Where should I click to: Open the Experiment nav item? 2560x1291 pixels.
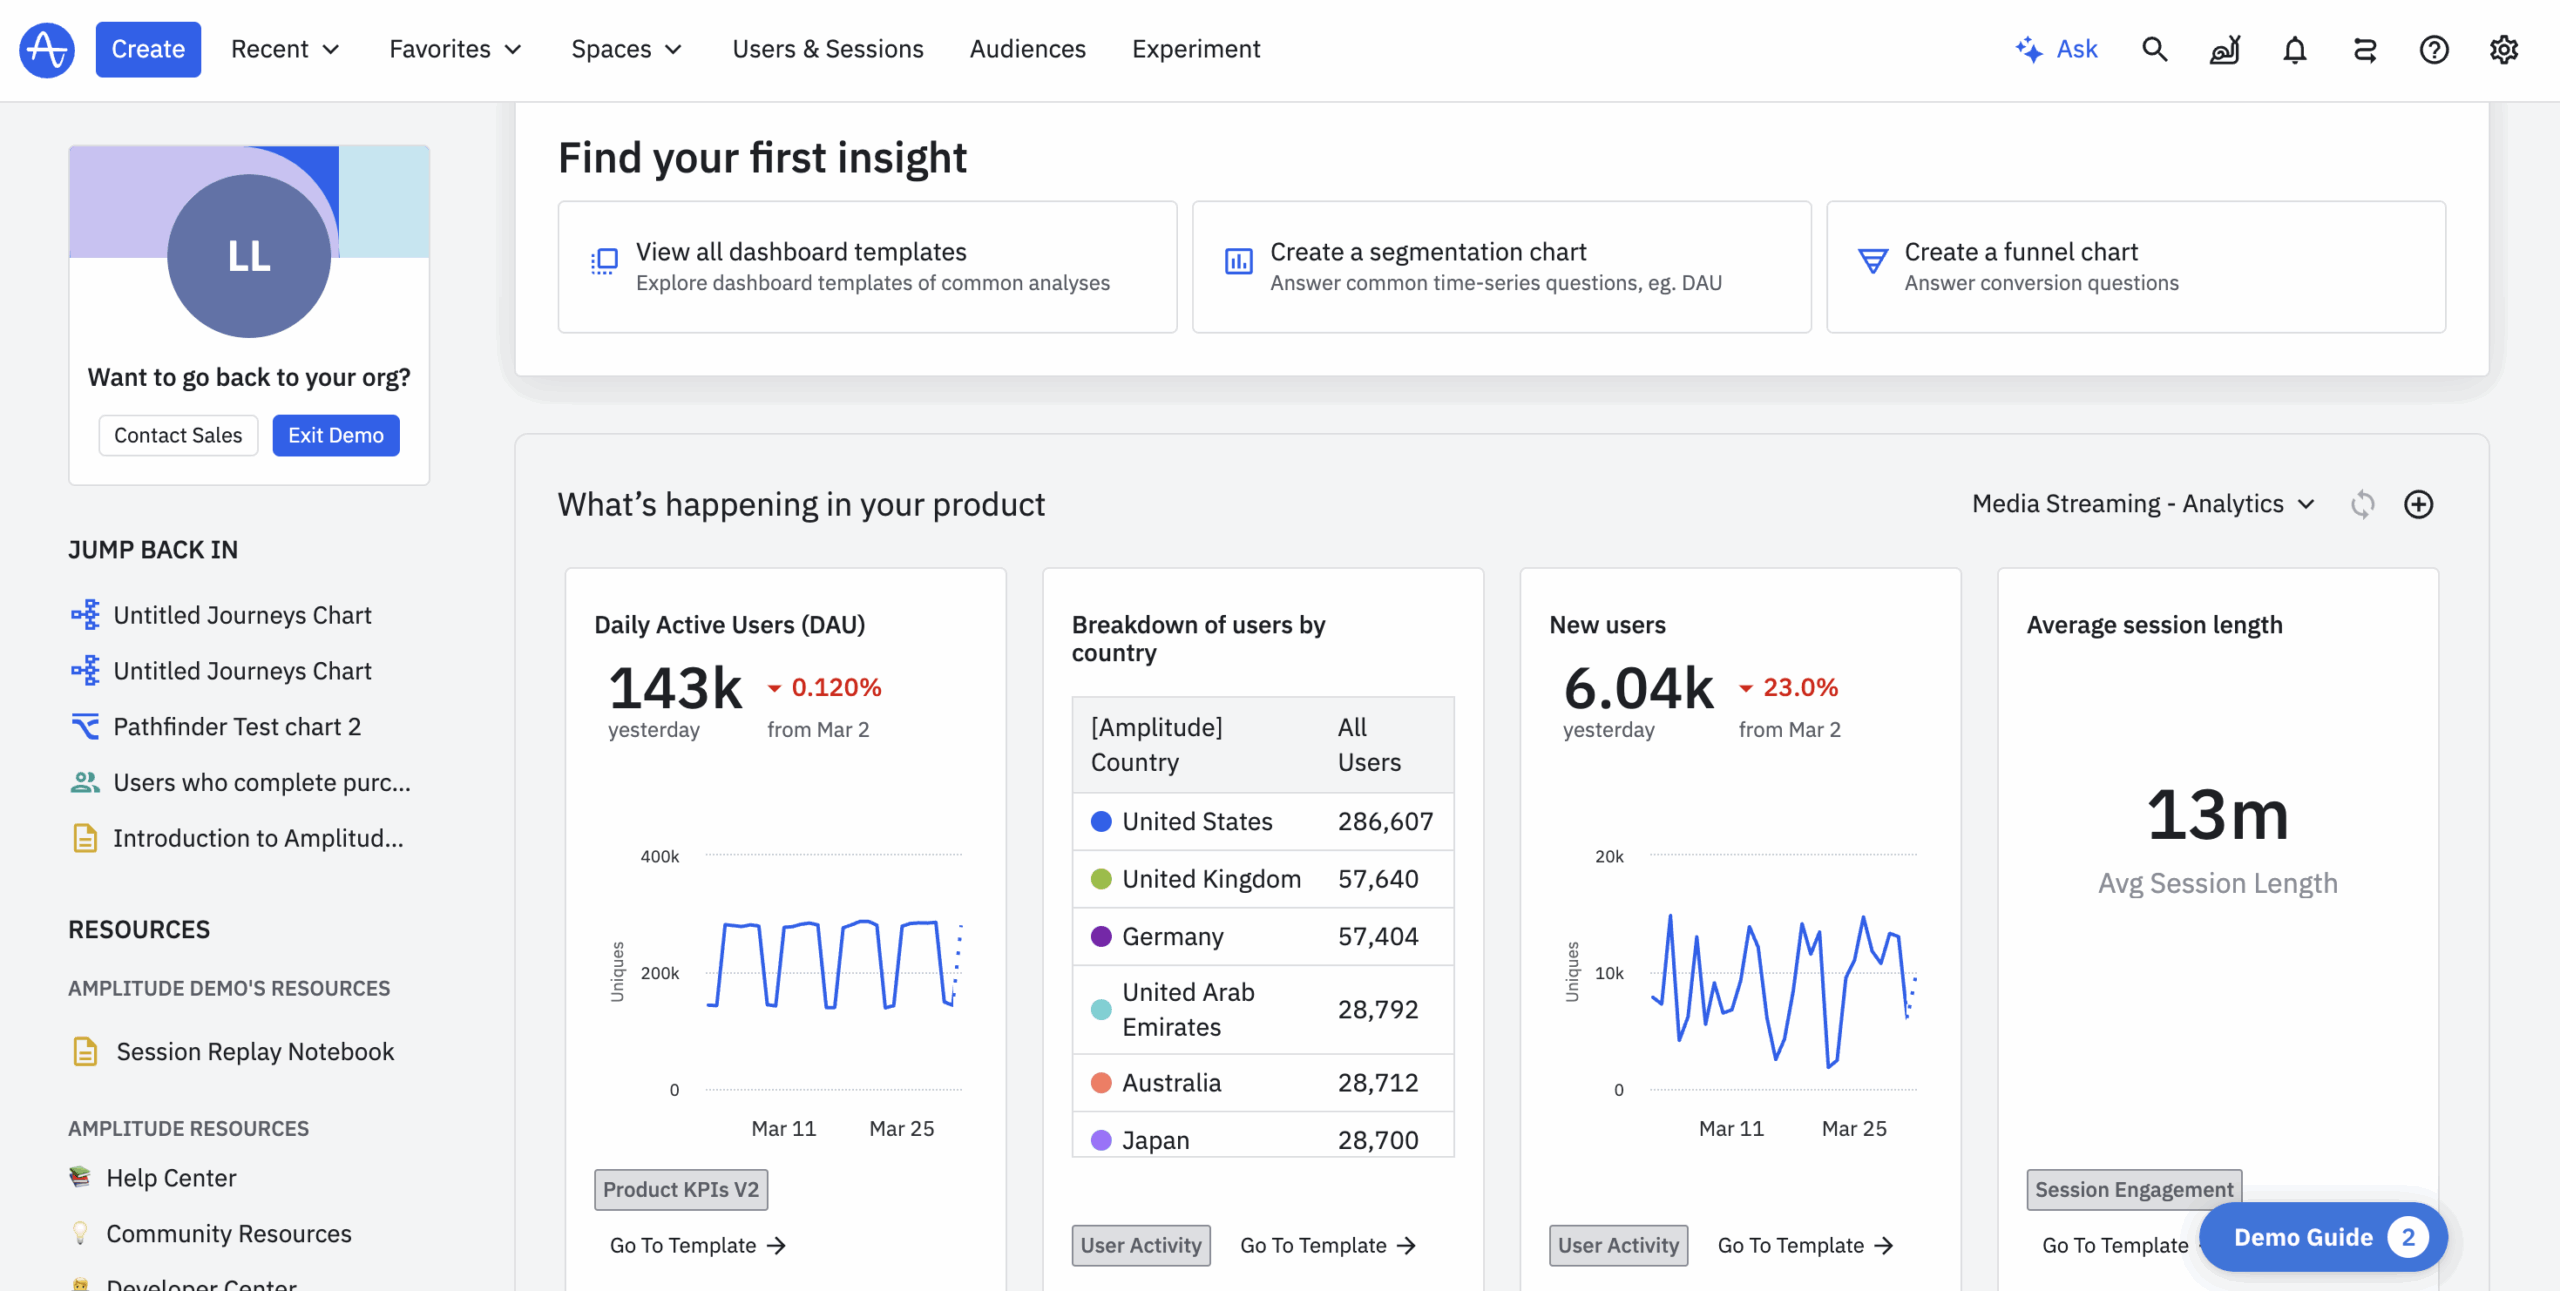pos(1196,49)
